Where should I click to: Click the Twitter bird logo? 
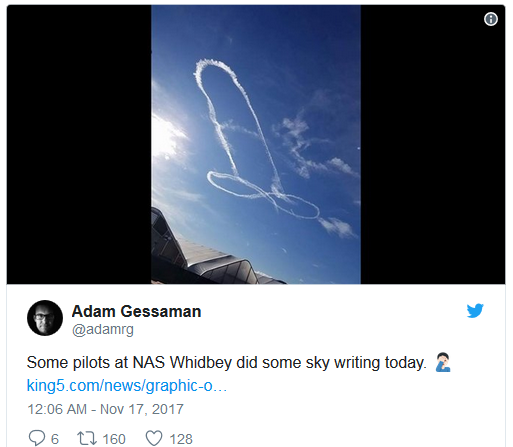pyautogui.click(x=475, y=311)
